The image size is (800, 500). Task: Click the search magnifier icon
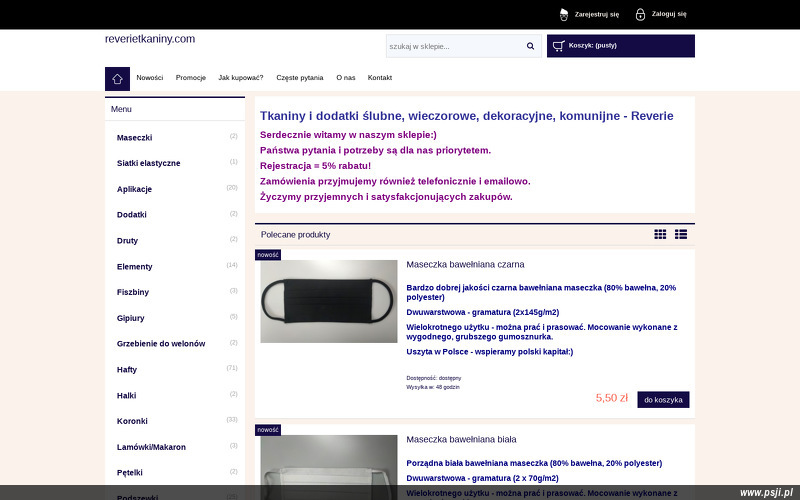[x=531, y=46]
